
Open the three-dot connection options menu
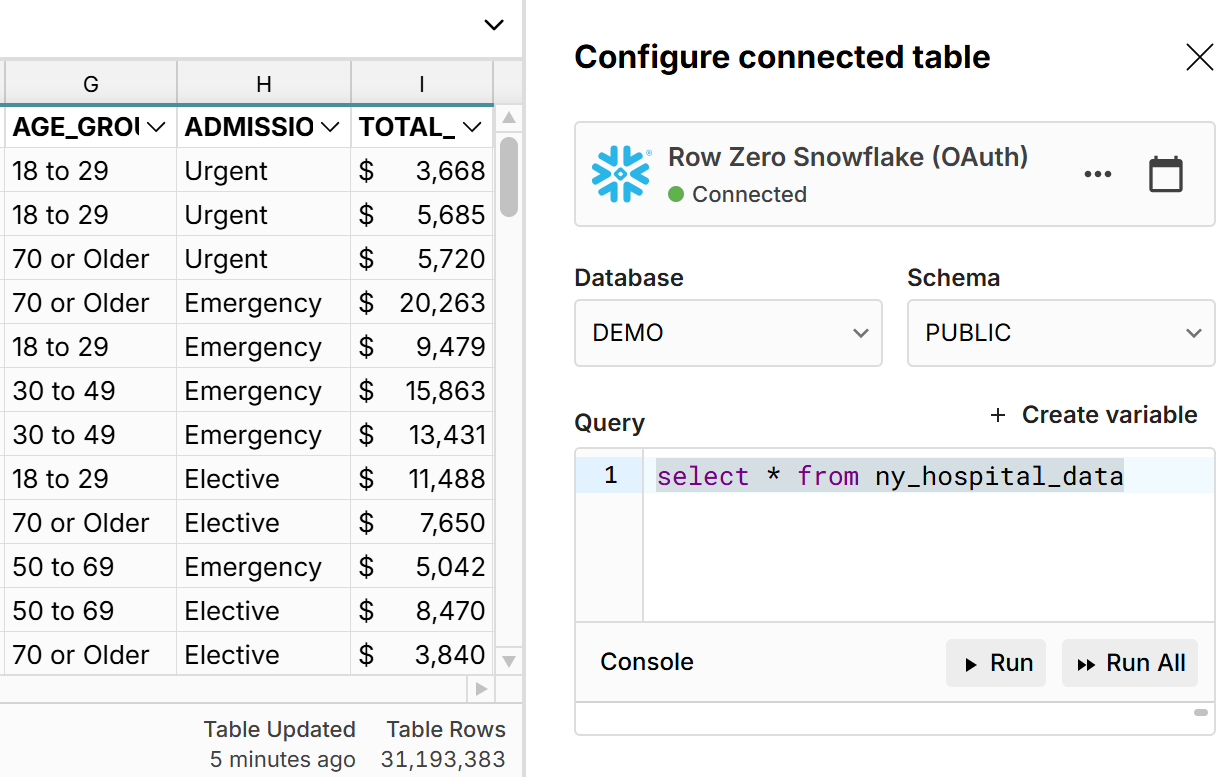1097,175
